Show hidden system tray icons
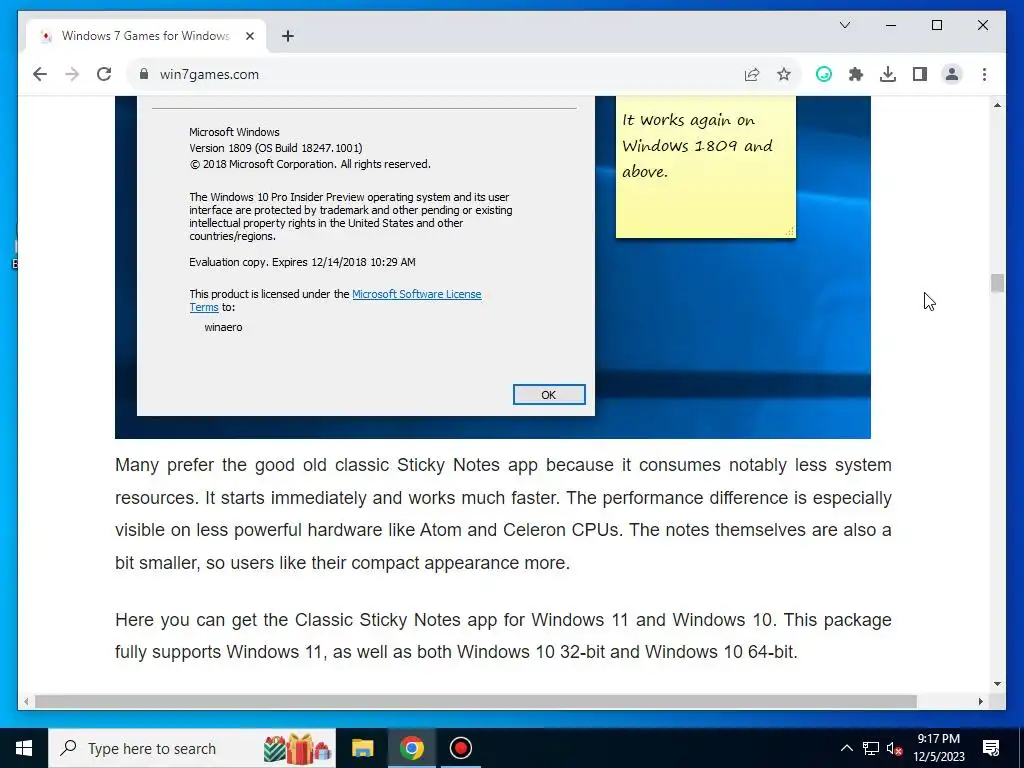This screenshot has height=768, width=1024. [846, 748]
